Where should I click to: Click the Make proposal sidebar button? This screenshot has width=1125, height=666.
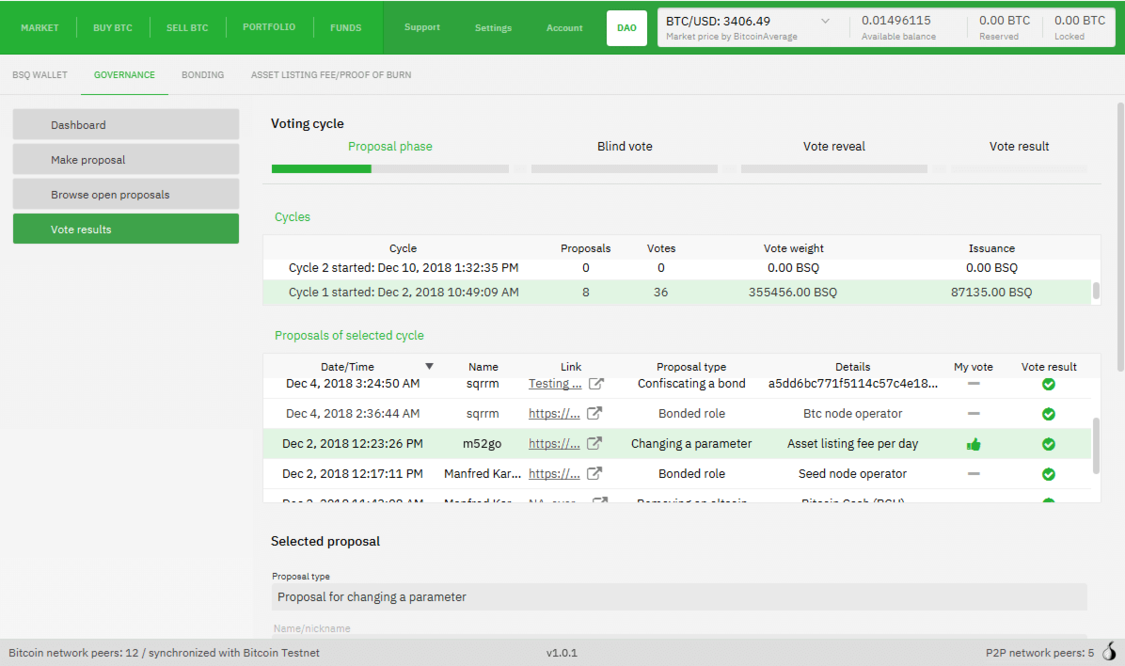tap(126, 160)
